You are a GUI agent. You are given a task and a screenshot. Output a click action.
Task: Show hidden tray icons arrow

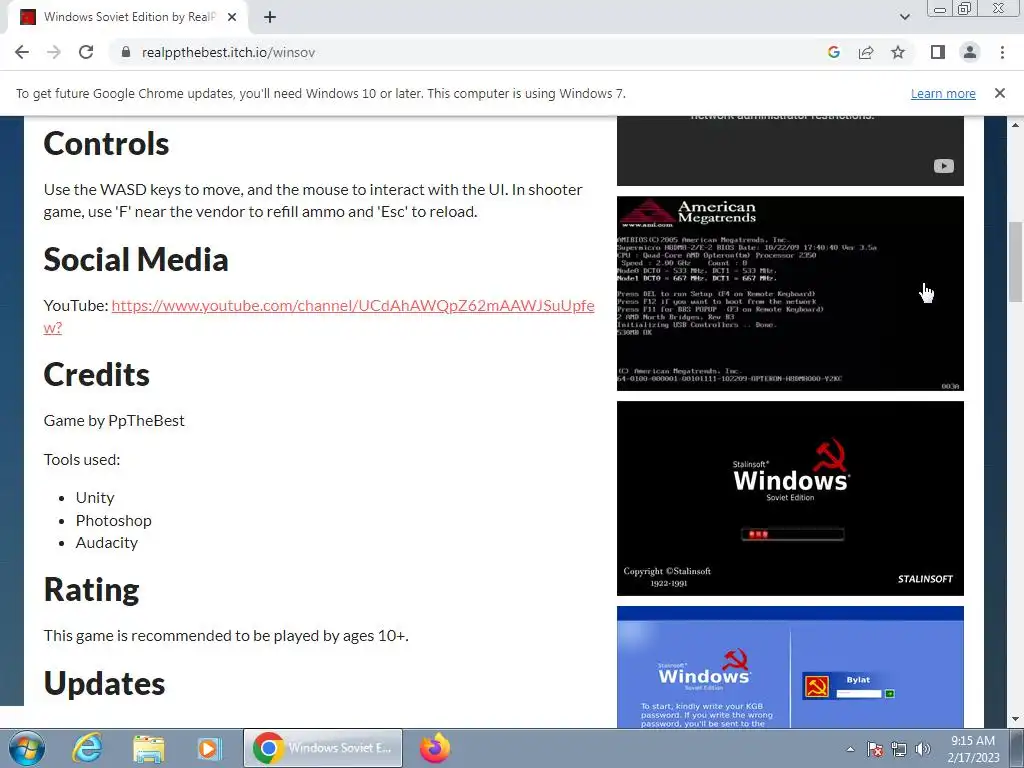[850, 749]
